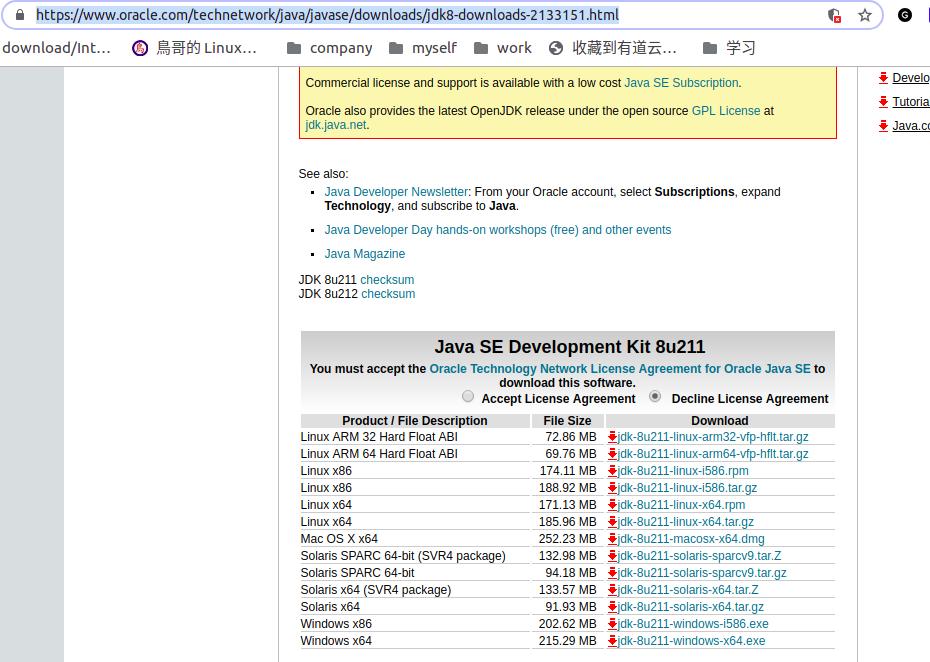Open the 鳥哥的 Linux bookmark
The image size is (930, 662).
[195, 48]
